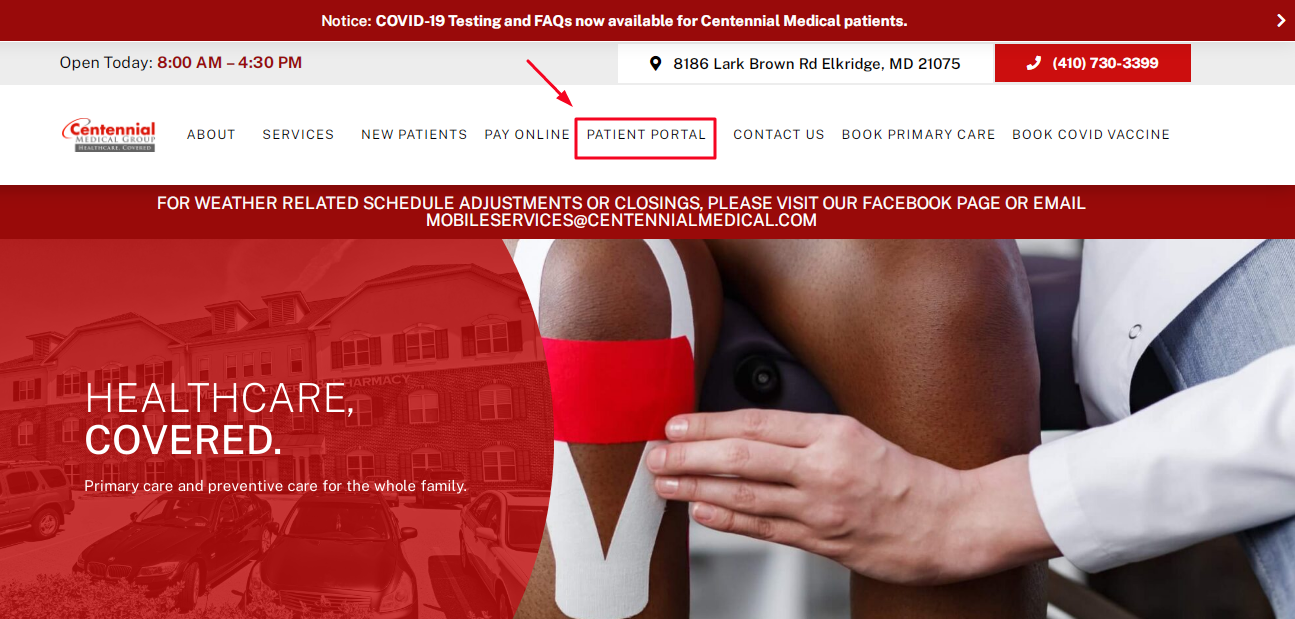Select Book Primary Care
Viewport: 1295px width, 619px height.
918,134
